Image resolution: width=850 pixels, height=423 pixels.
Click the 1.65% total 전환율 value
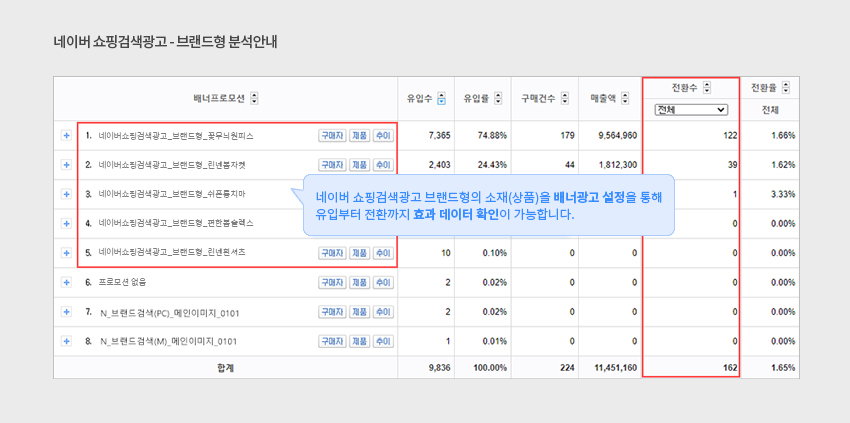(x=783, y=368)
